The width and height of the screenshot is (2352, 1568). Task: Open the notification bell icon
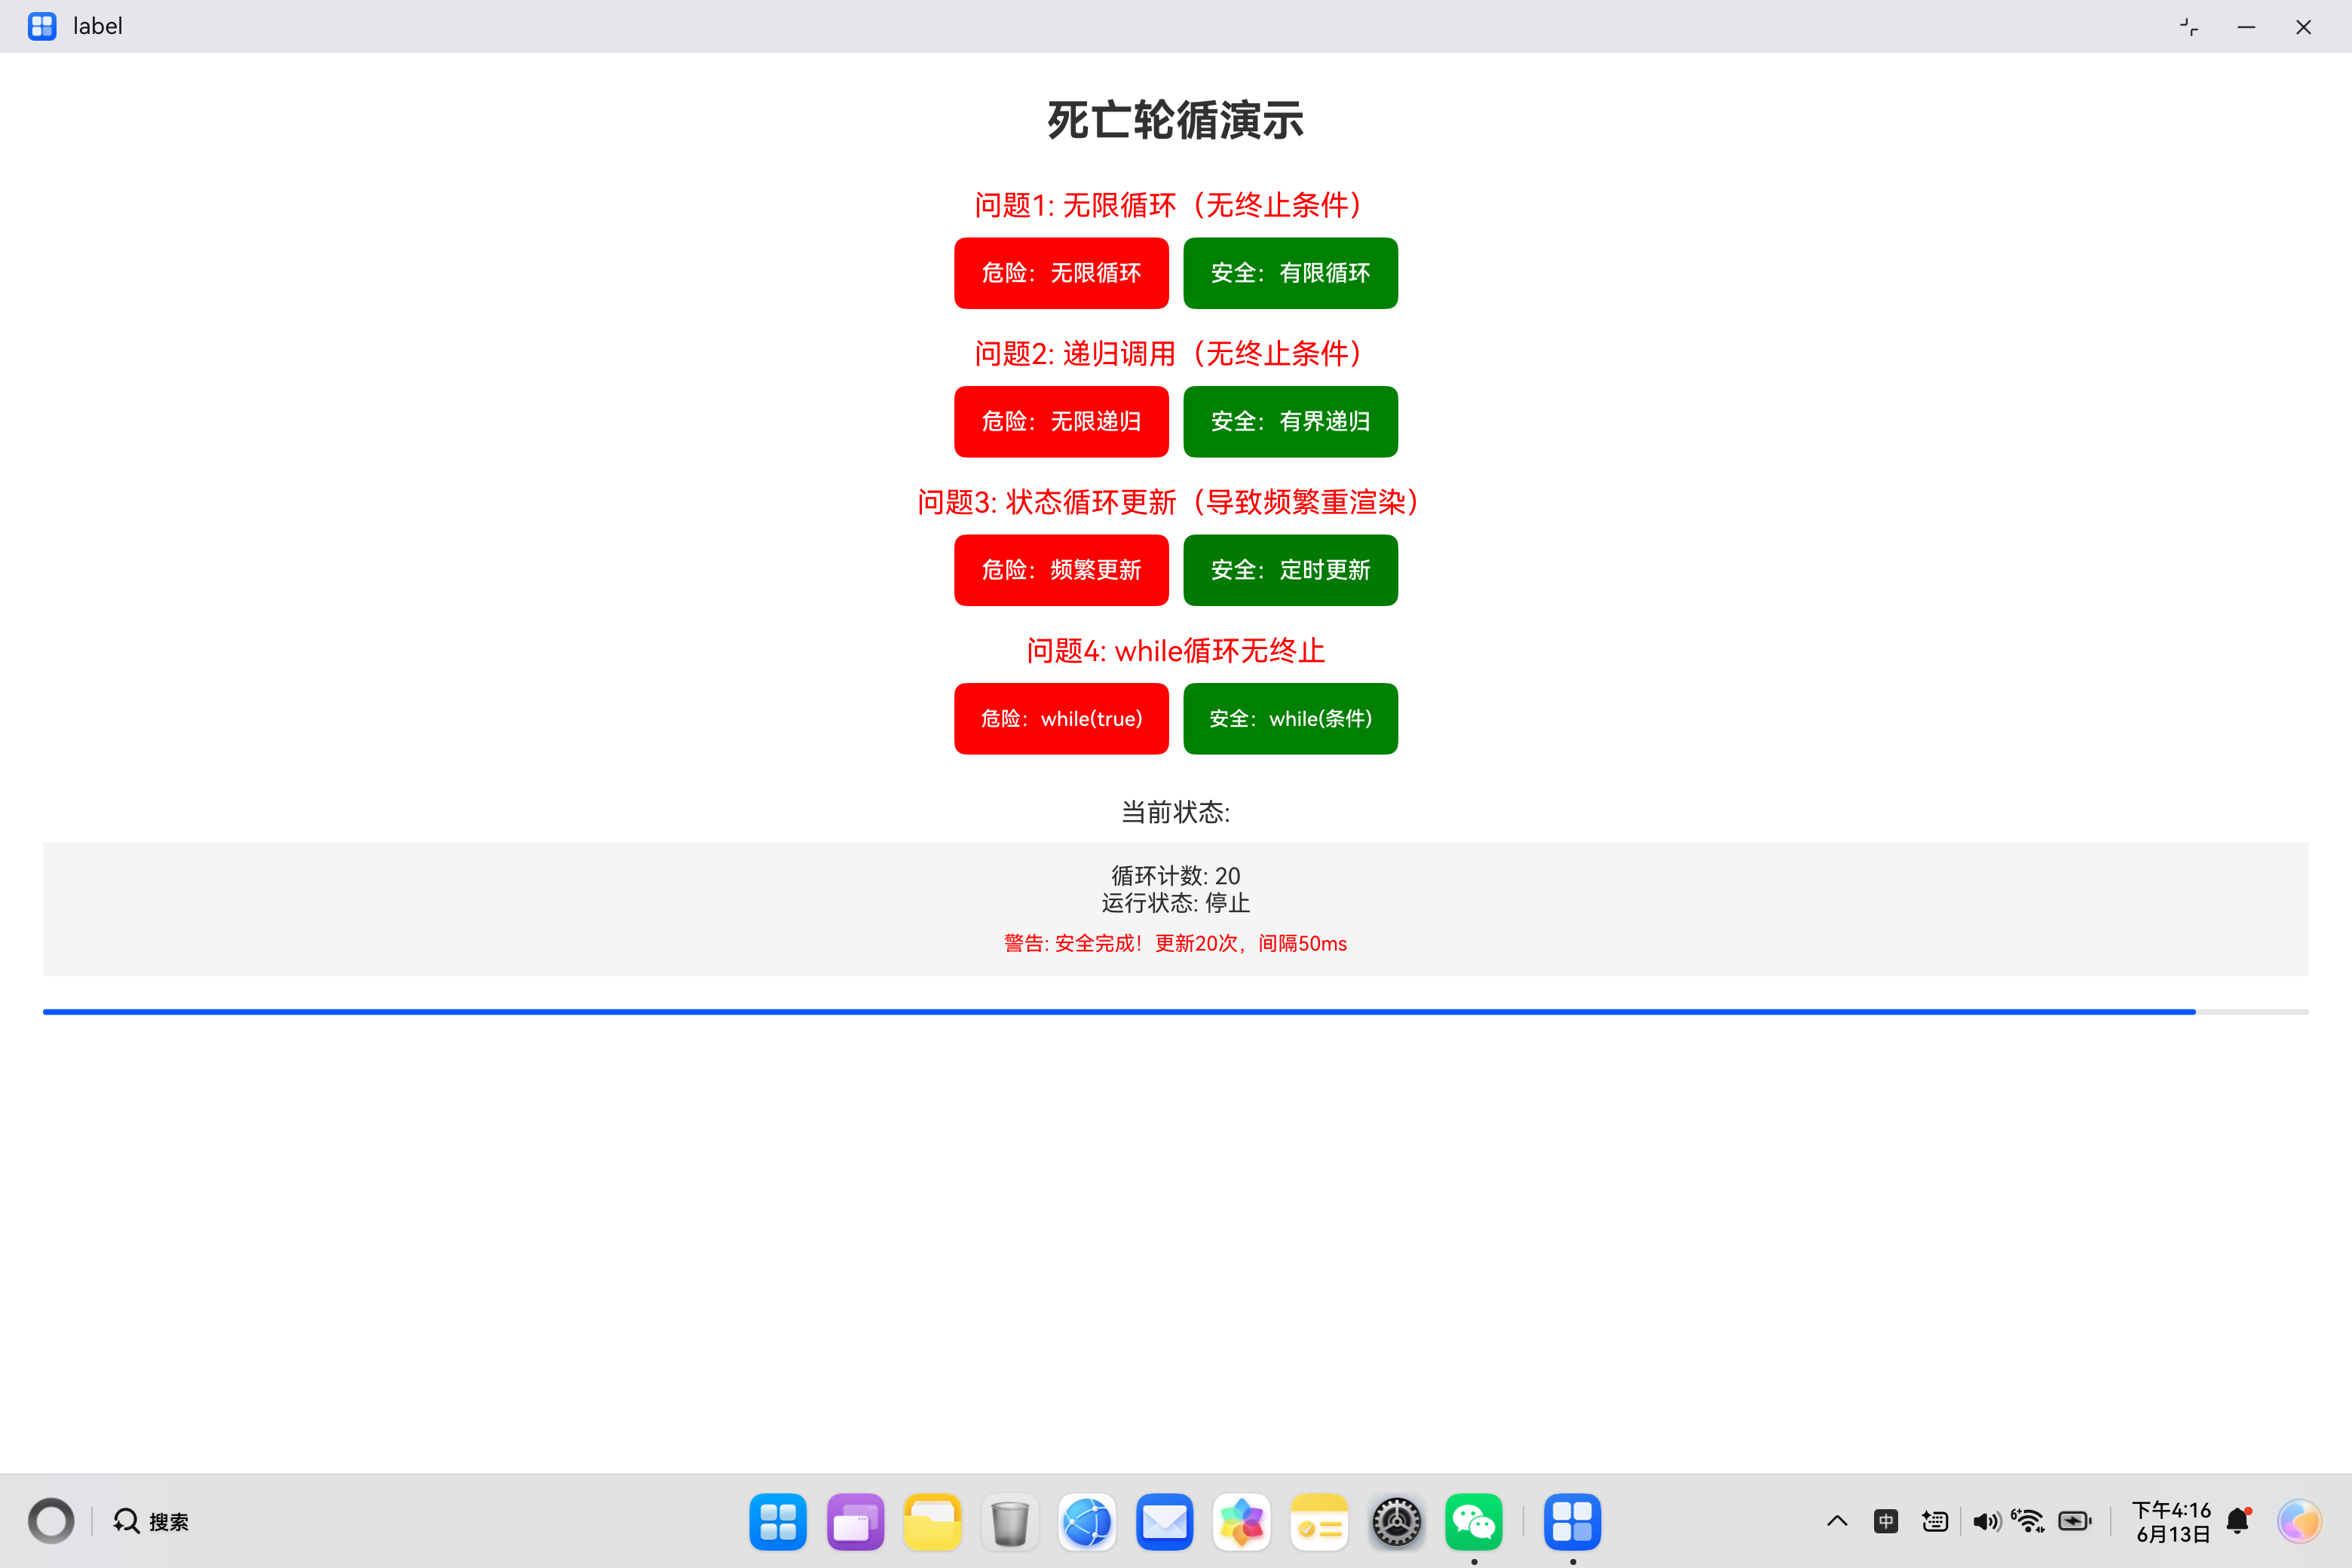(x=2239, y=1521)
